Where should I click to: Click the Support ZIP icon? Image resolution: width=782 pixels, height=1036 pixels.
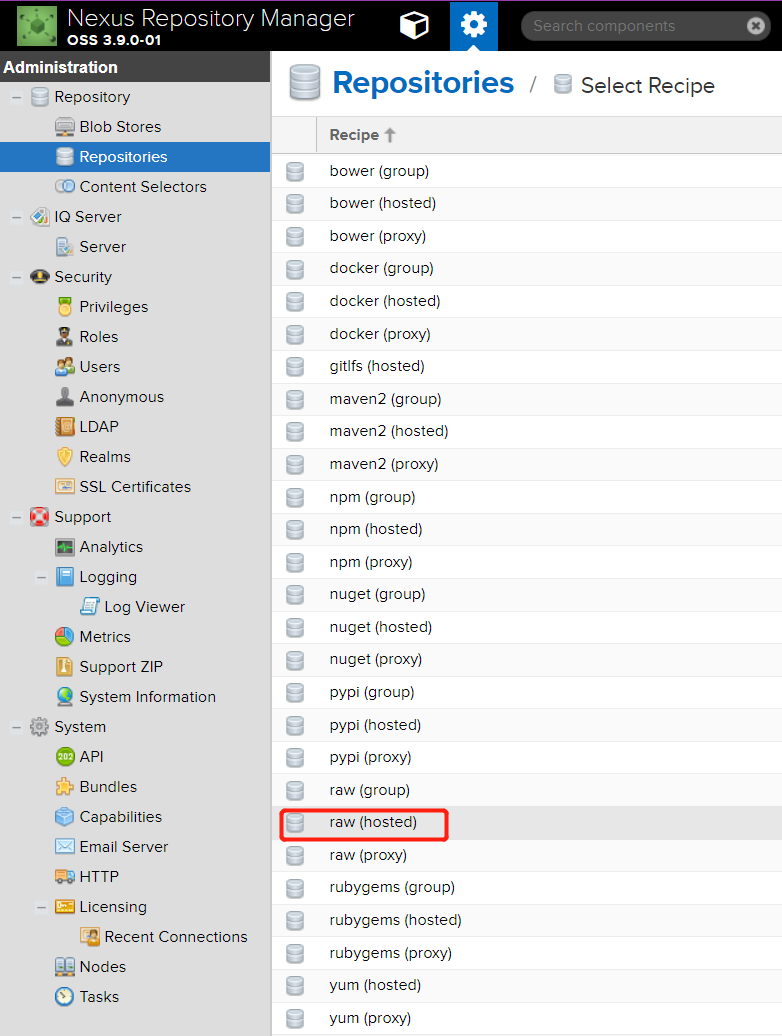(65, 667)
